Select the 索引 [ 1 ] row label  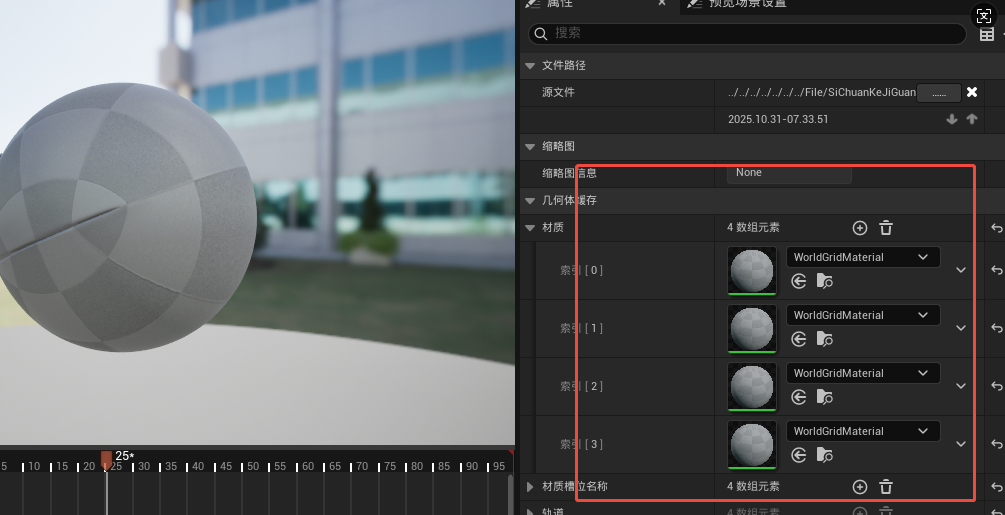[x=581, y=329]
